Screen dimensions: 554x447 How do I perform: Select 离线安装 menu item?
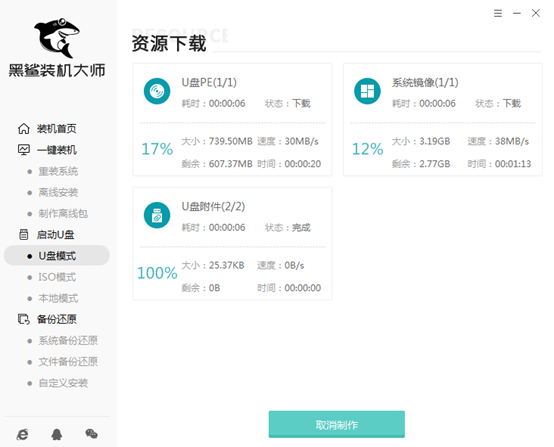[x=58, y=193]
